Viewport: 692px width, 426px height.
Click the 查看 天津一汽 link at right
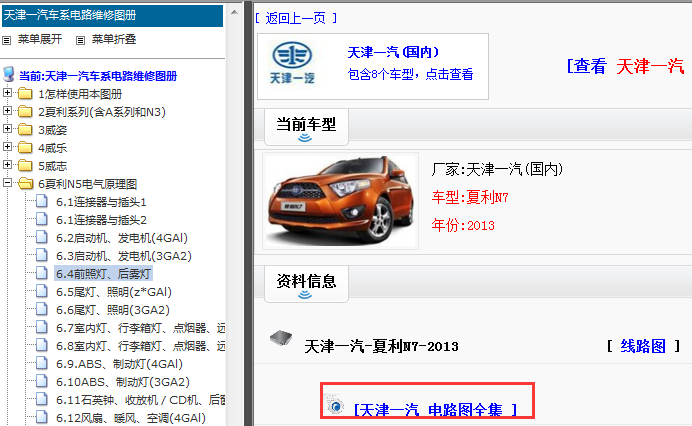click(625, 67)
